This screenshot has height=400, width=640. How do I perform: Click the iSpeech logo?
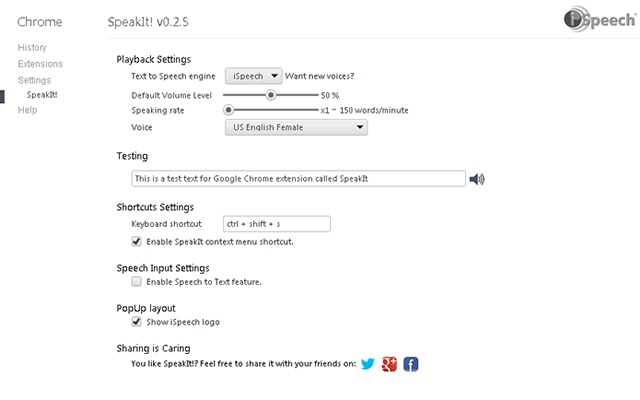(600, 19)
